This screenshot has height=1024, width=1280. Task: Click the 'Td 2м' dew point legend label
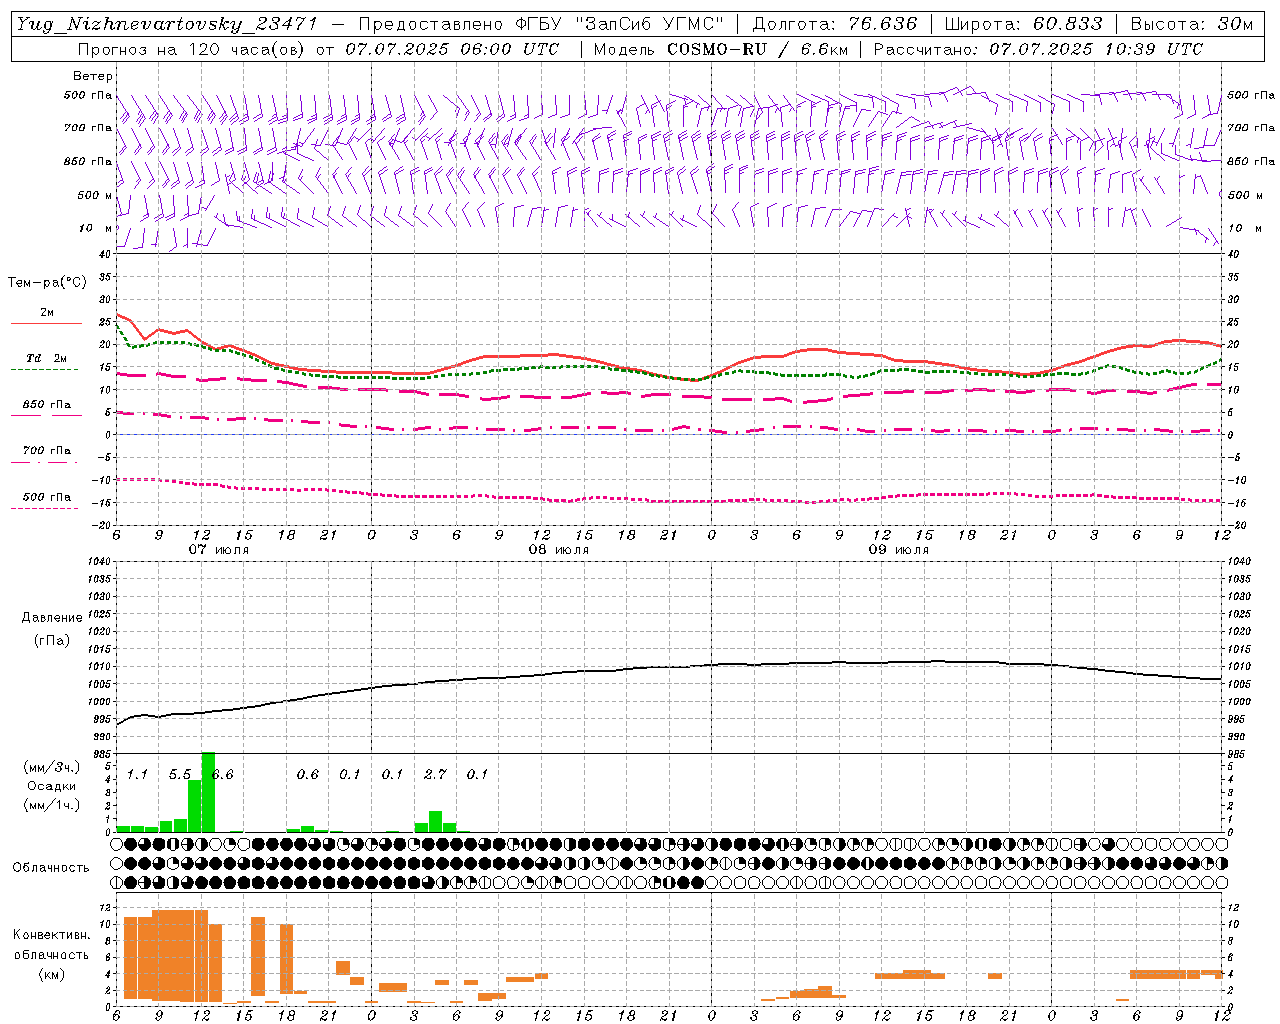pos(46,358)
